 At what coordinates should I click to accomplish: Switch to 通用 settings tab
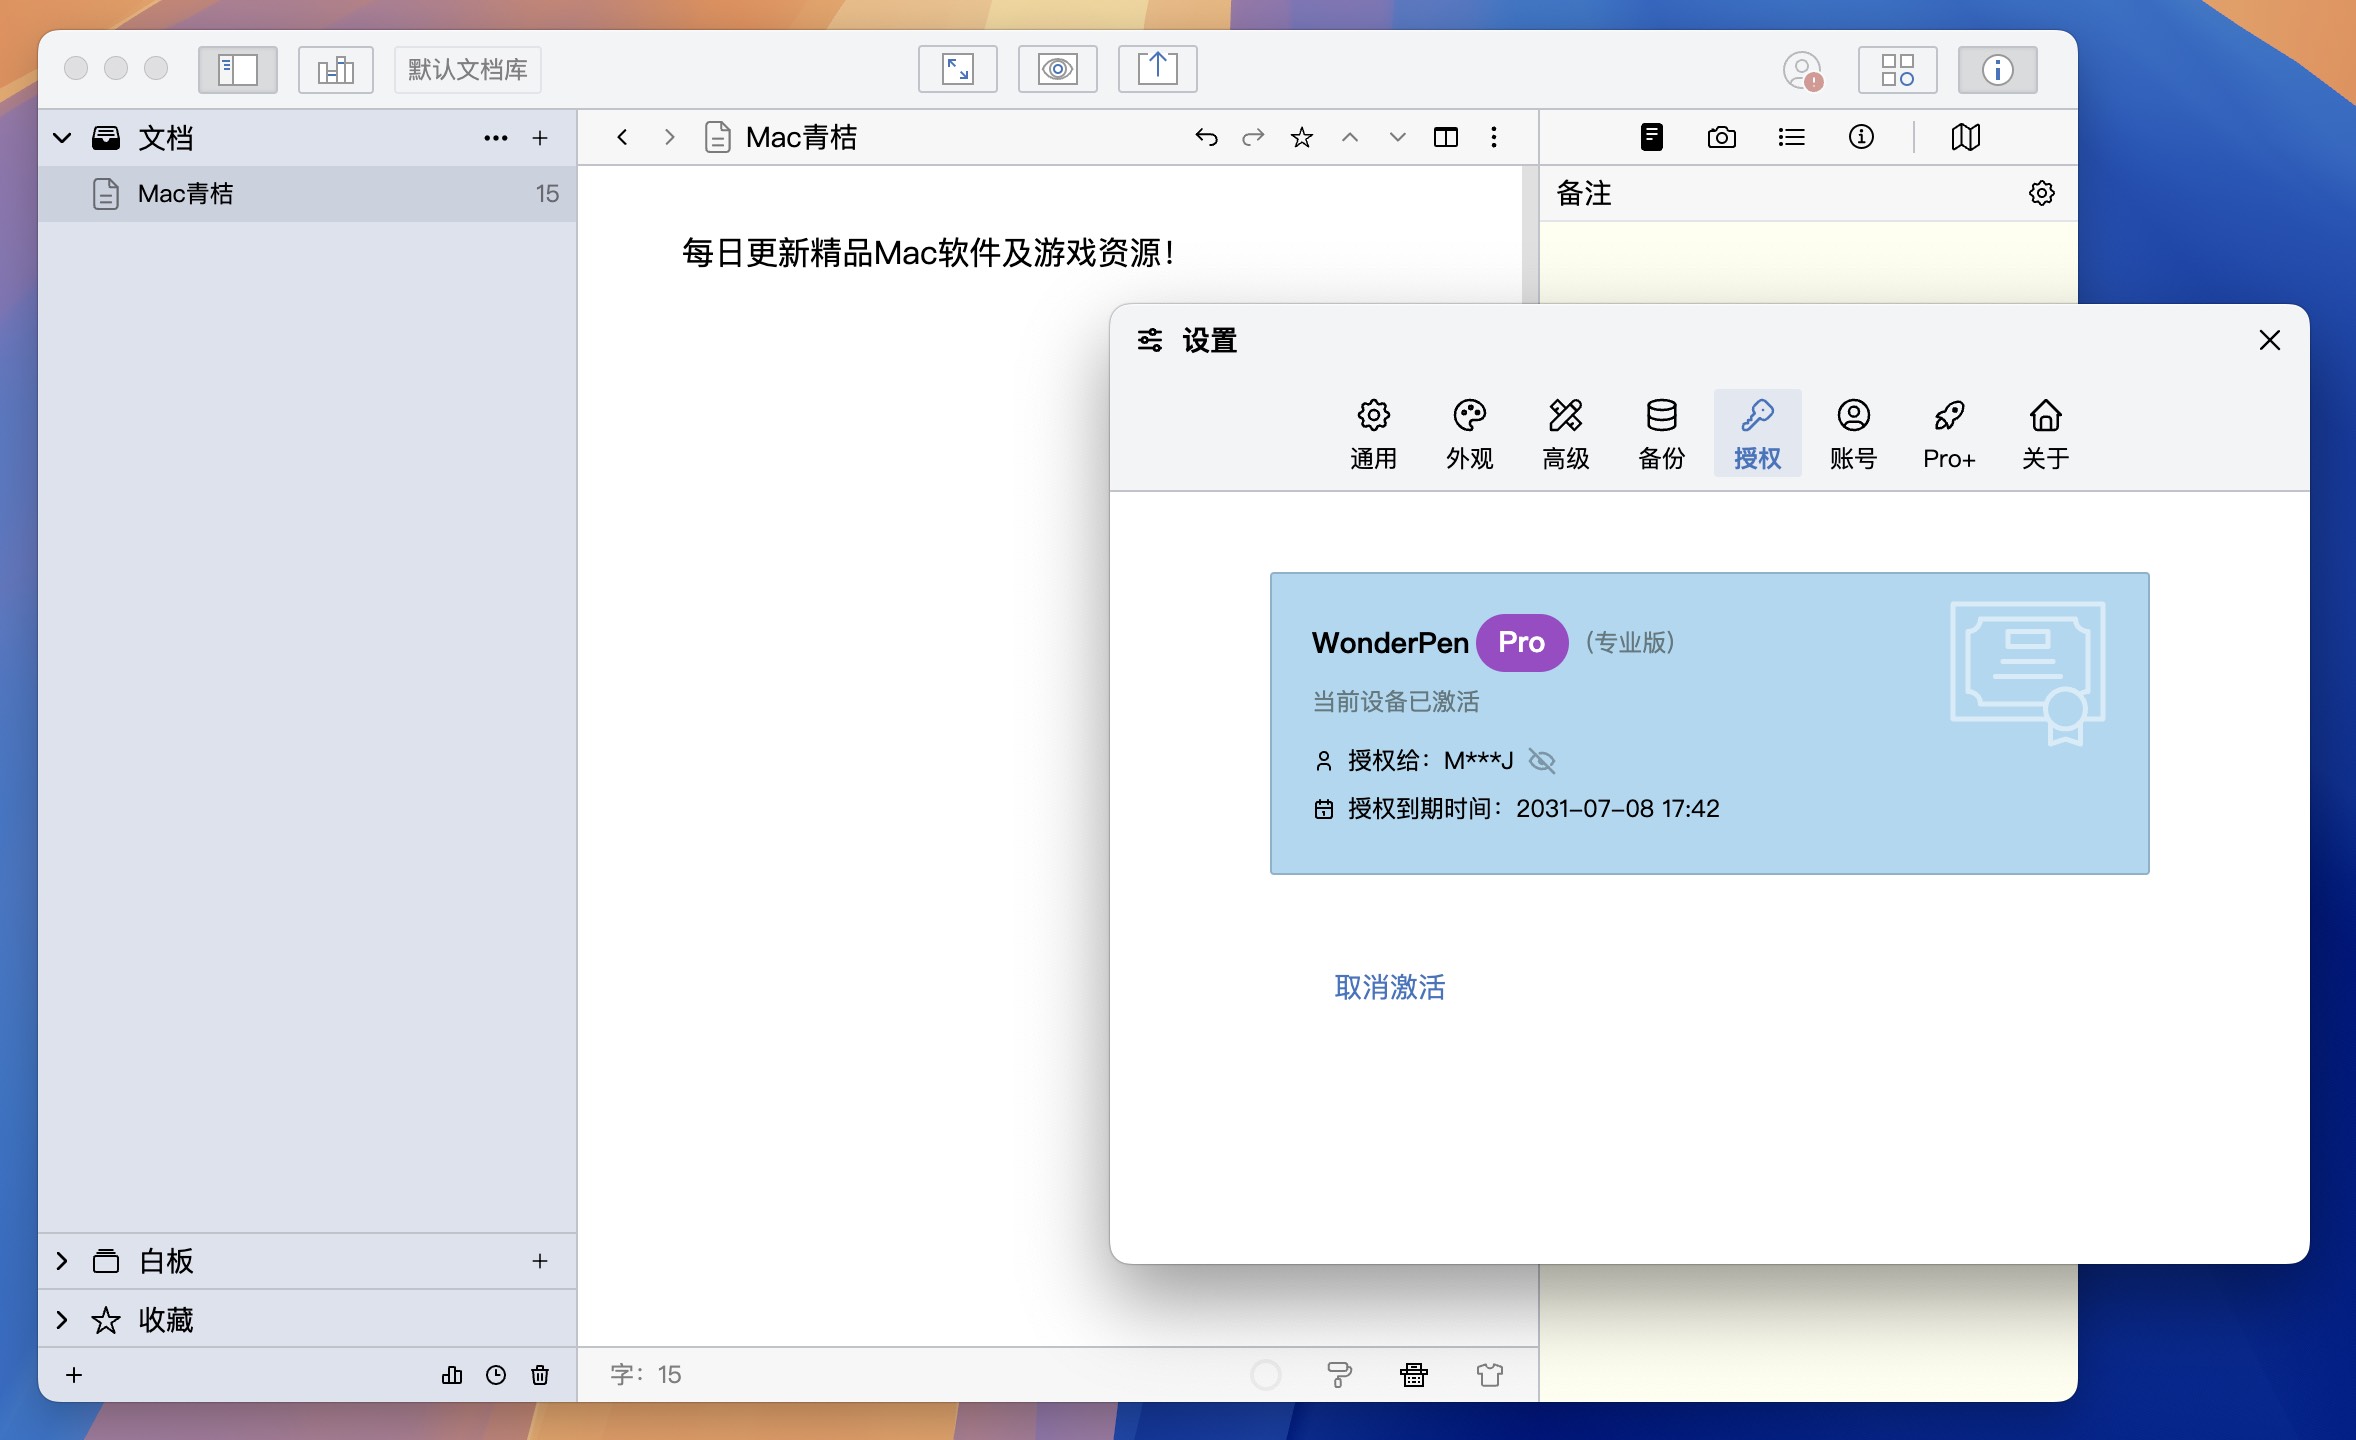pos(1374,433)
